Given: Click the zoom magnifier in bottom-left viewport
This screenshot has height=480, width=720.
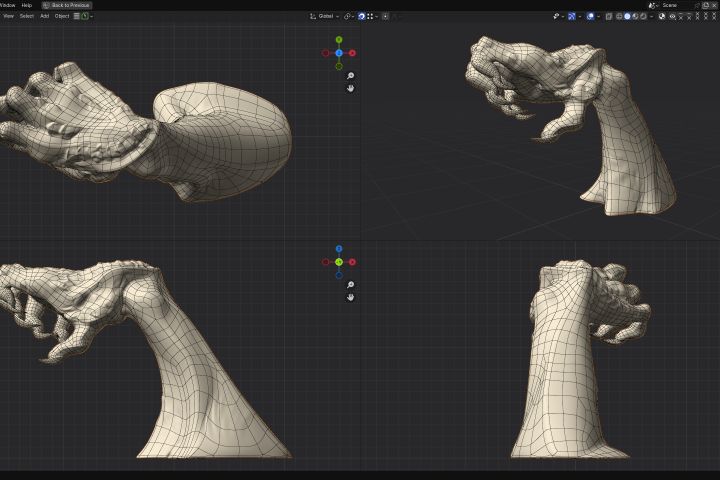Looking at the screenshot, I should coord(350,285).
